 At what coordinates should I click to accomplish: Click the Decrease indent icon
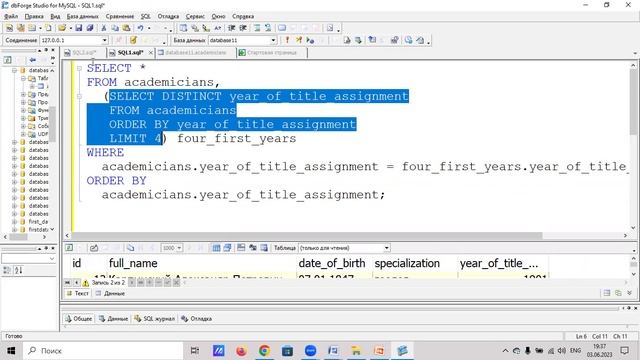(x=231, y=28)
